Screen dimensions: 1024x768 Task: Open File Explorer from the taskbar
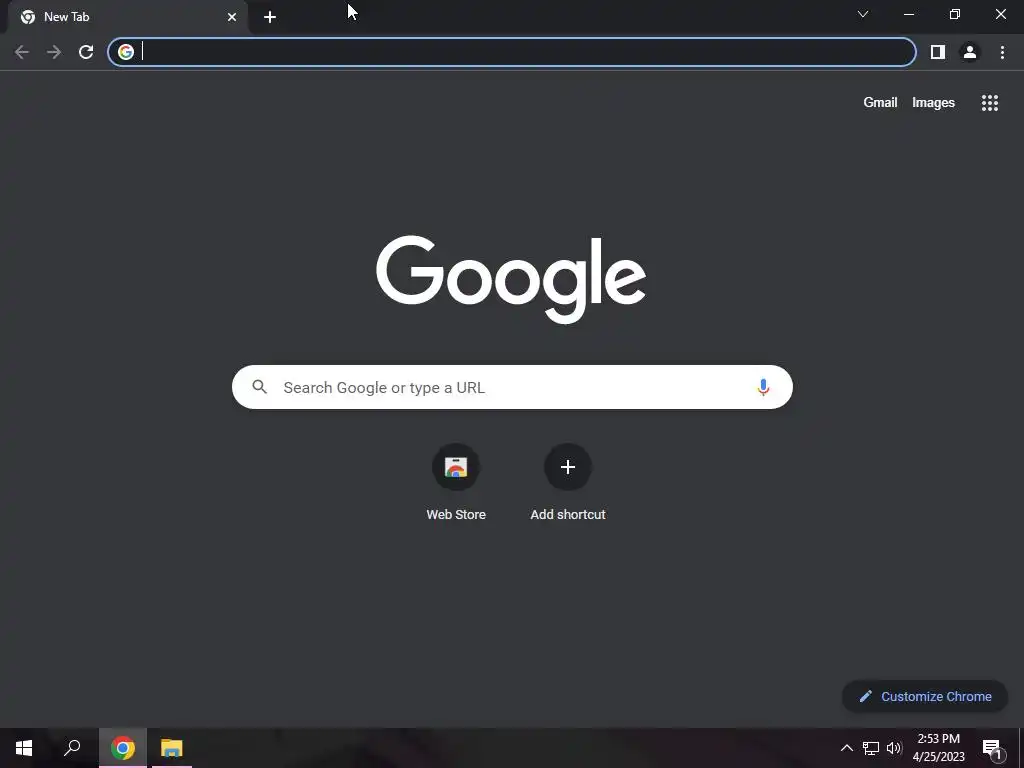(x=172, y=748)
